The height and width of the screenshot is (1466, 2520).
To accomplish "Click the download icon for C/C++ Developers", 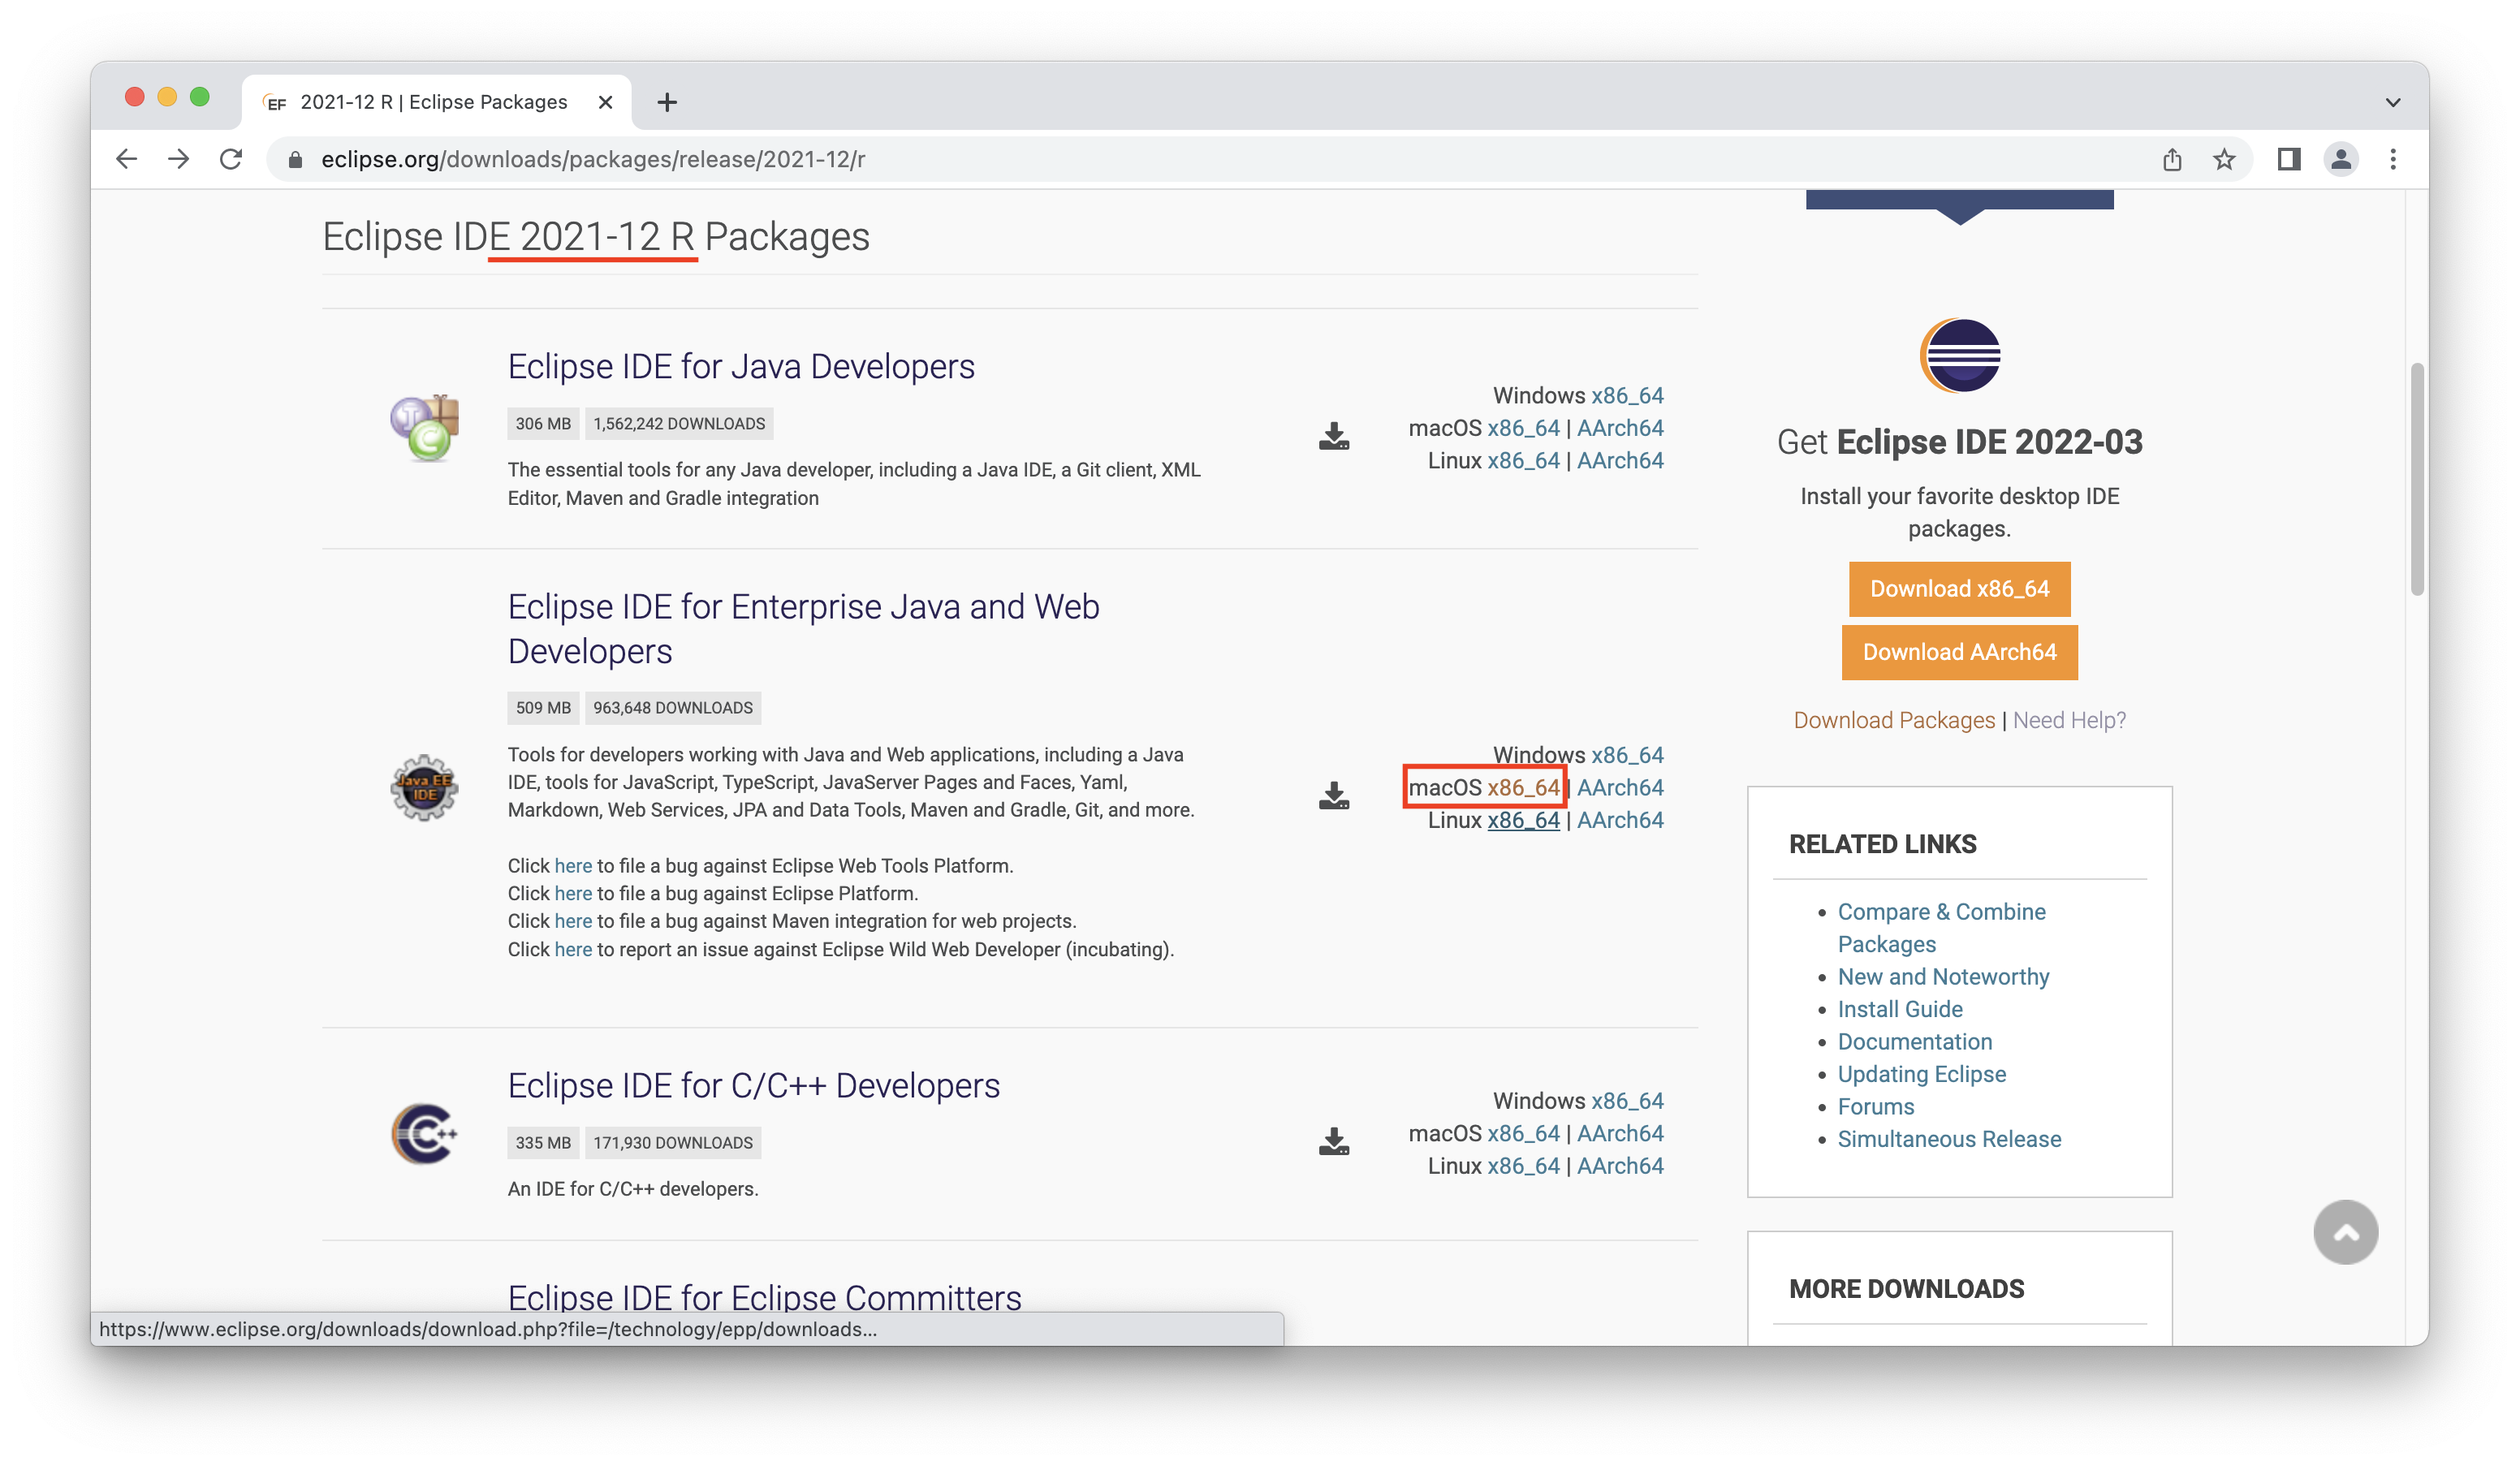I will point(1333,1141).
